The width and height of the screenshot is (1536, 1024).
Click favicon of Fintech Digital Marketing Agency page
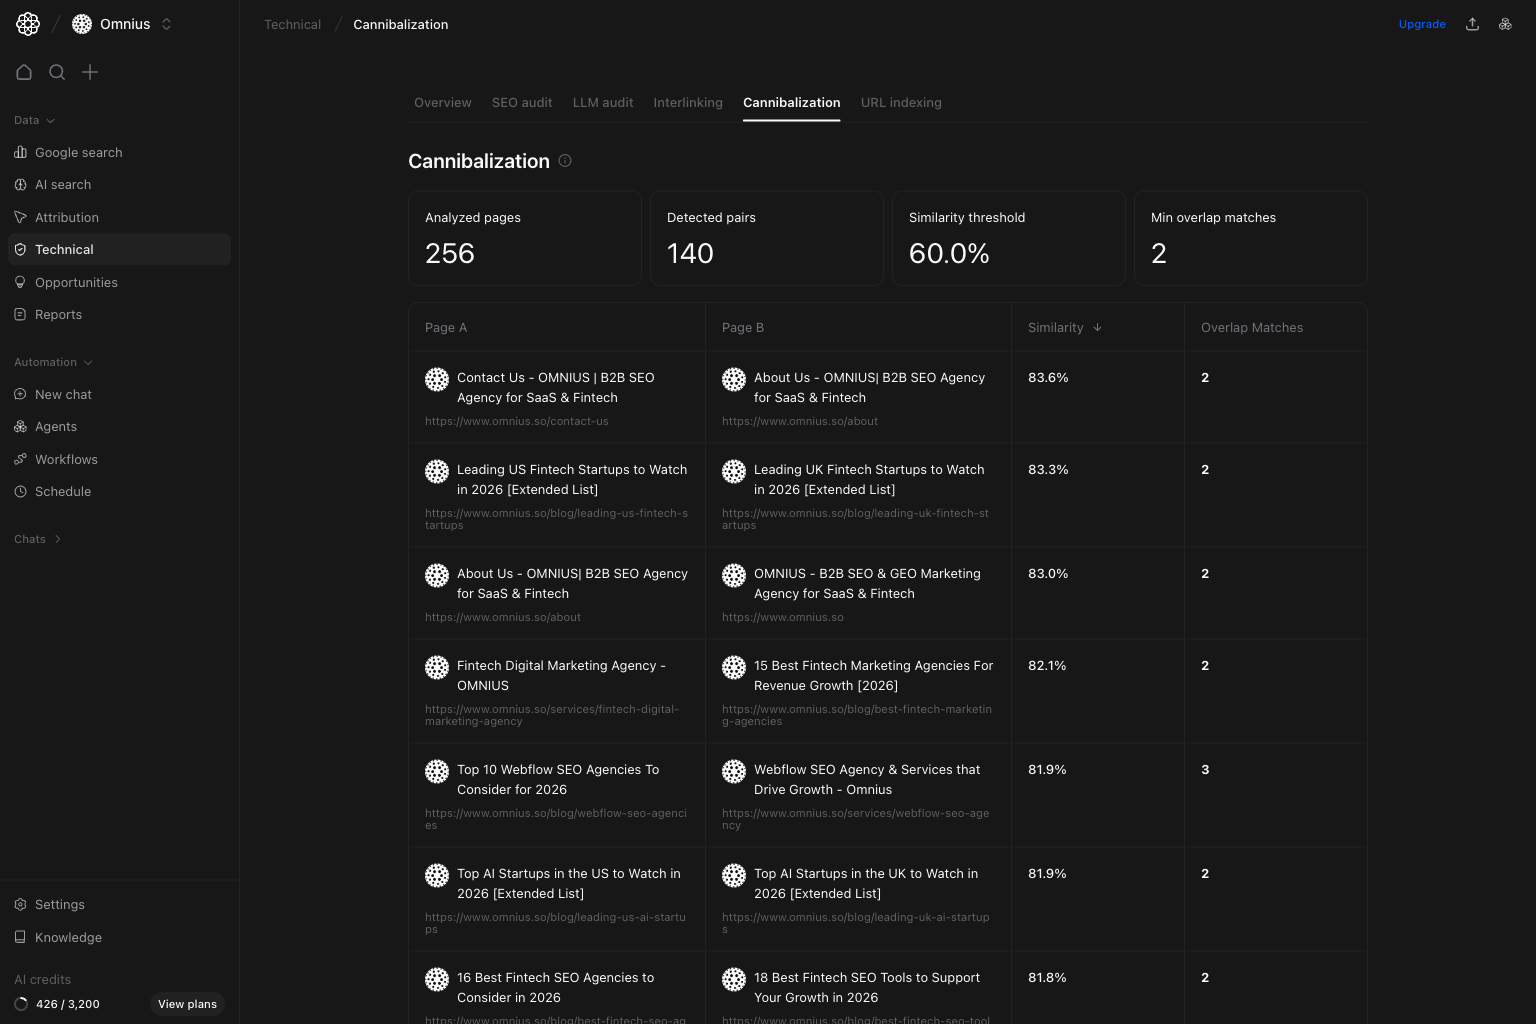pos(437,667)
